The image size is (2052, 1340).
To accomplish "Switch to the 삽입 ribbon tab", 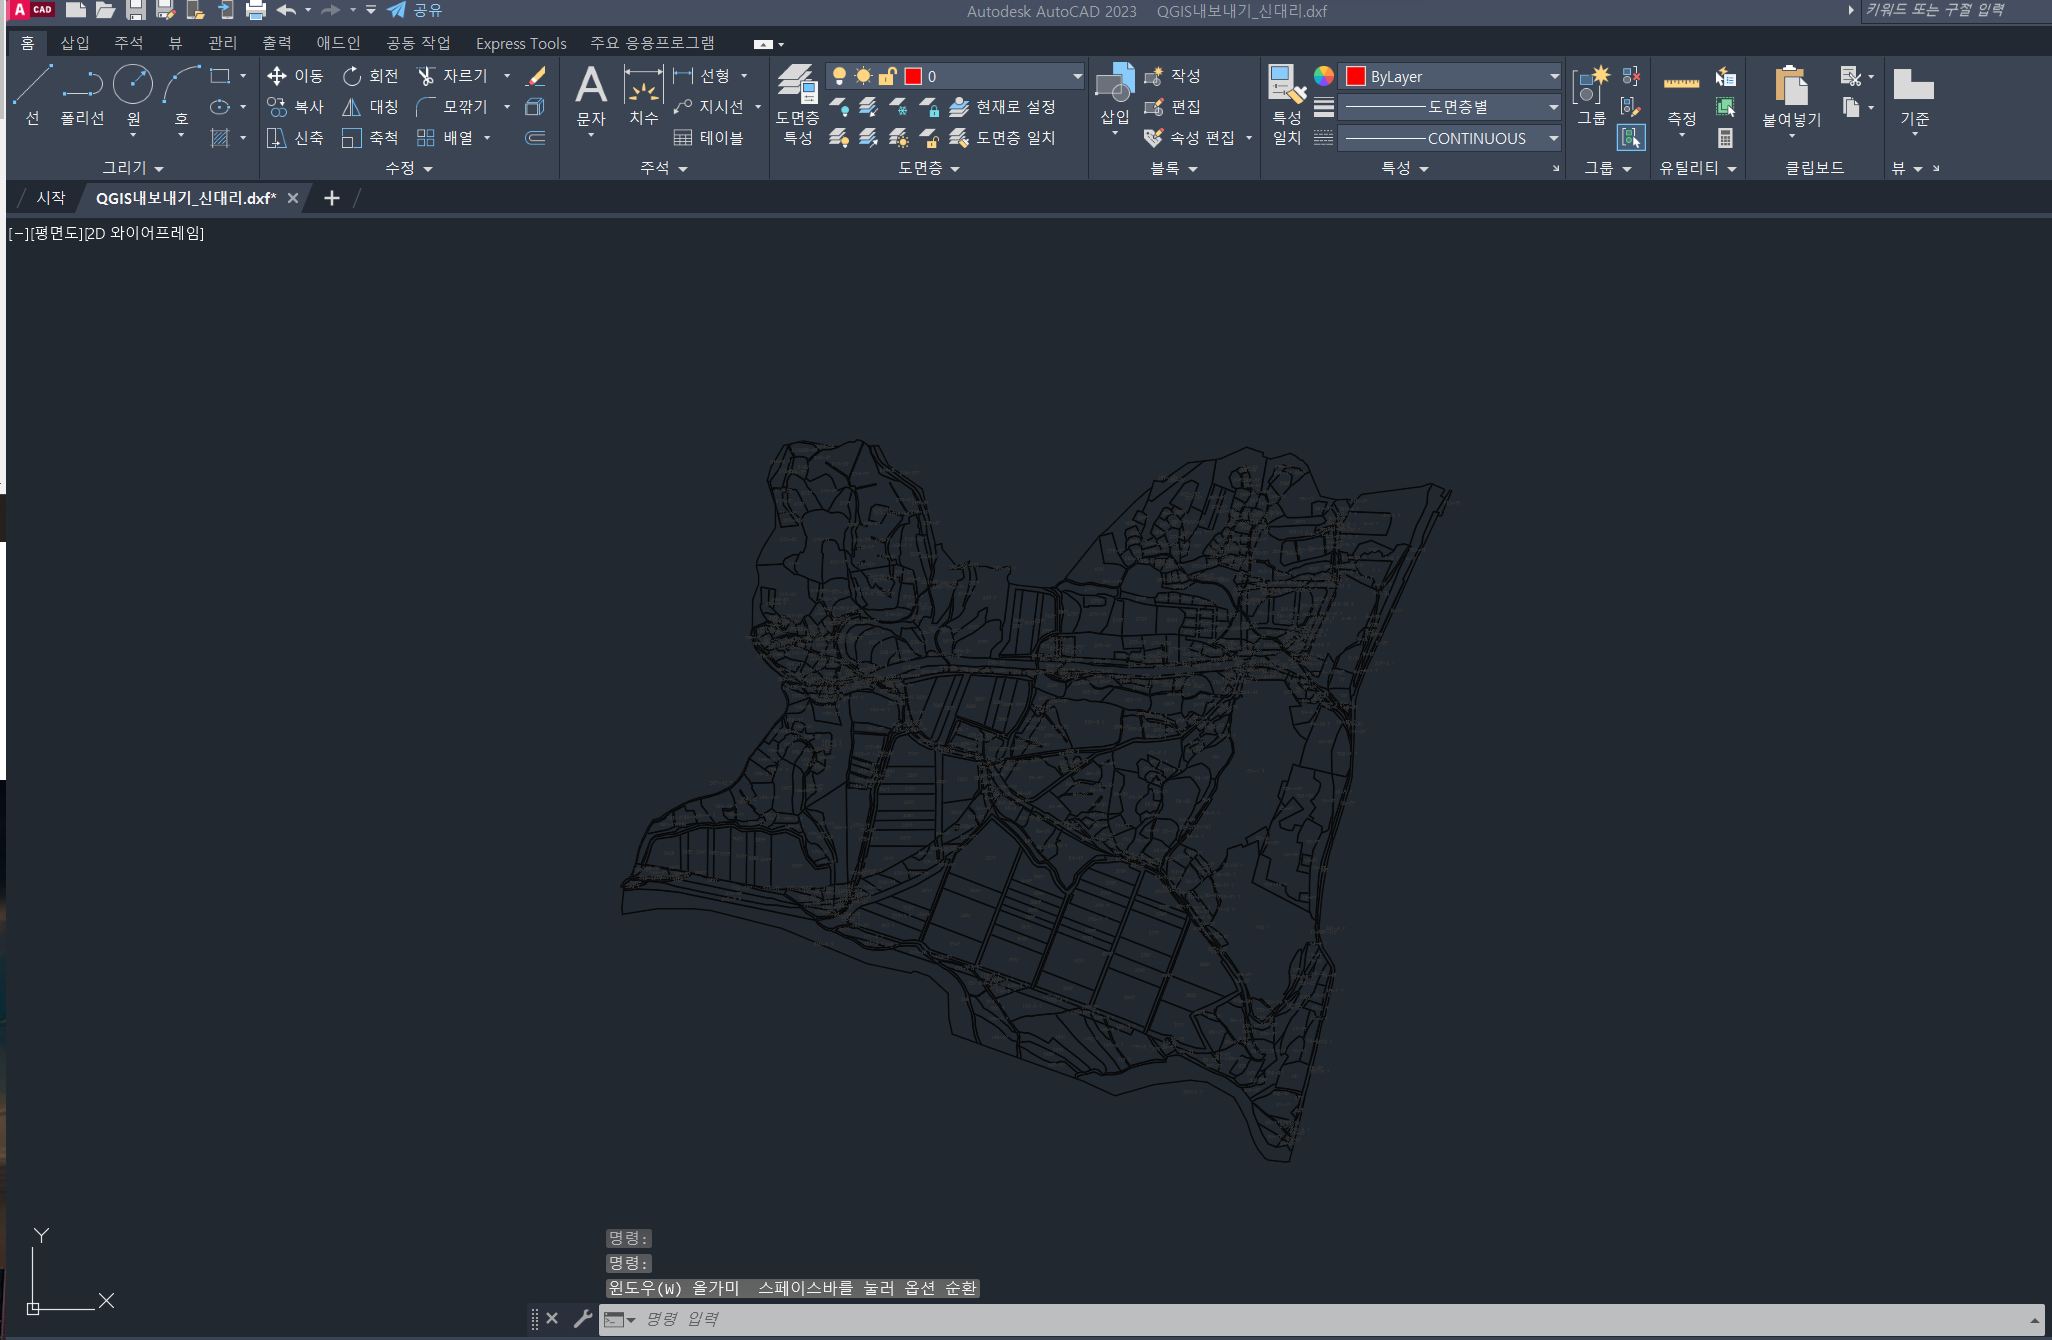I will pyautogui.click(x=75, y=43).
